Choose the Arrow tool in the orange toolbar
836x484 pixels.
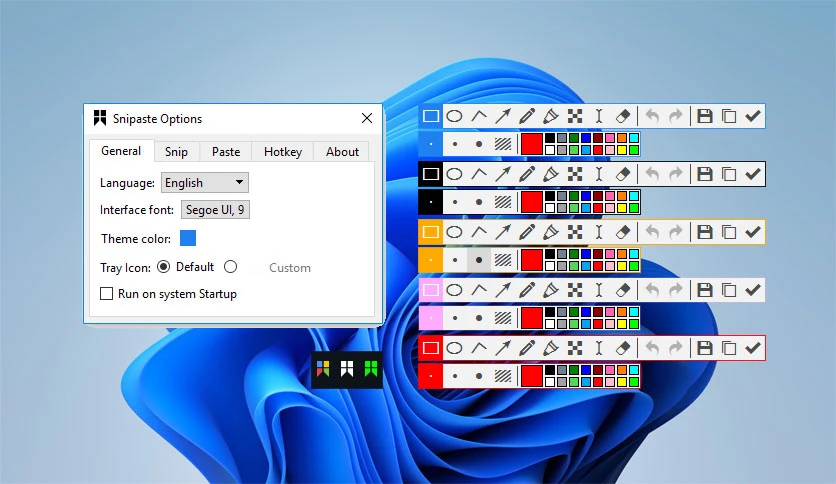pos(503,232)
